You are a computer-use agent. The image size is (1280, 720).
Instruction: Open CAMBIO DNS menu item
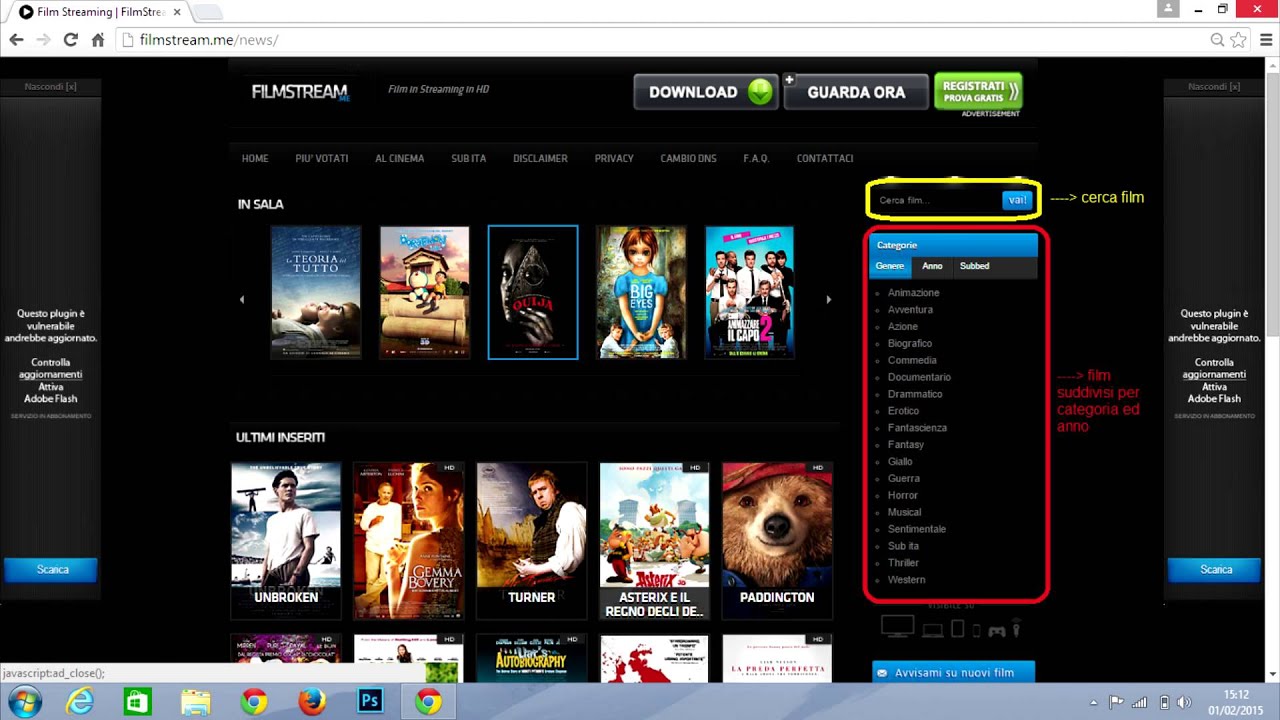[x=688, y=158]
